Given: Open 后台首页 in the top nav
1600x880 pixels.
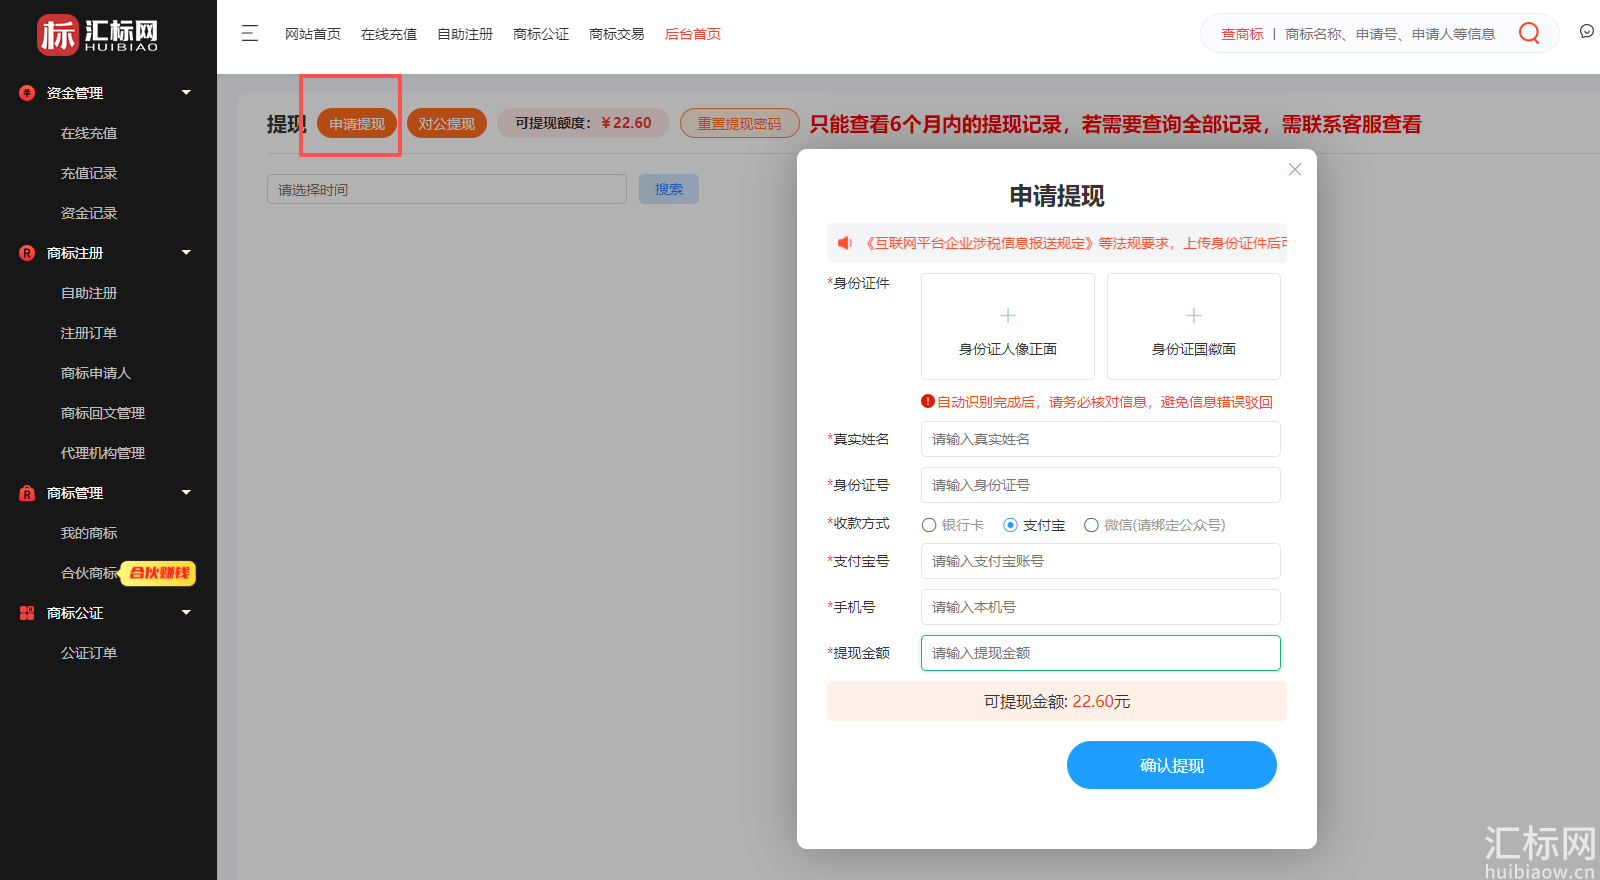Looking at the screenshot, I should (x=693, y=34).
